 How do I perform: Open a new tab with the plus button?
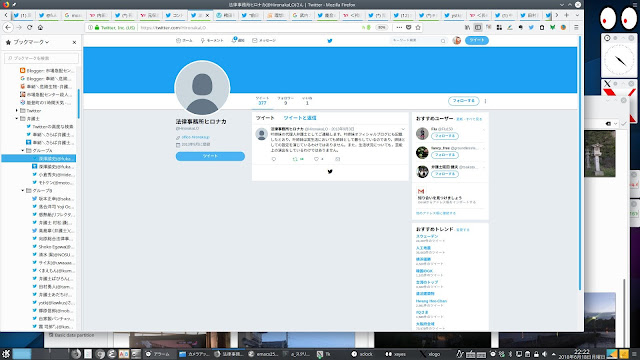(567, 15)
